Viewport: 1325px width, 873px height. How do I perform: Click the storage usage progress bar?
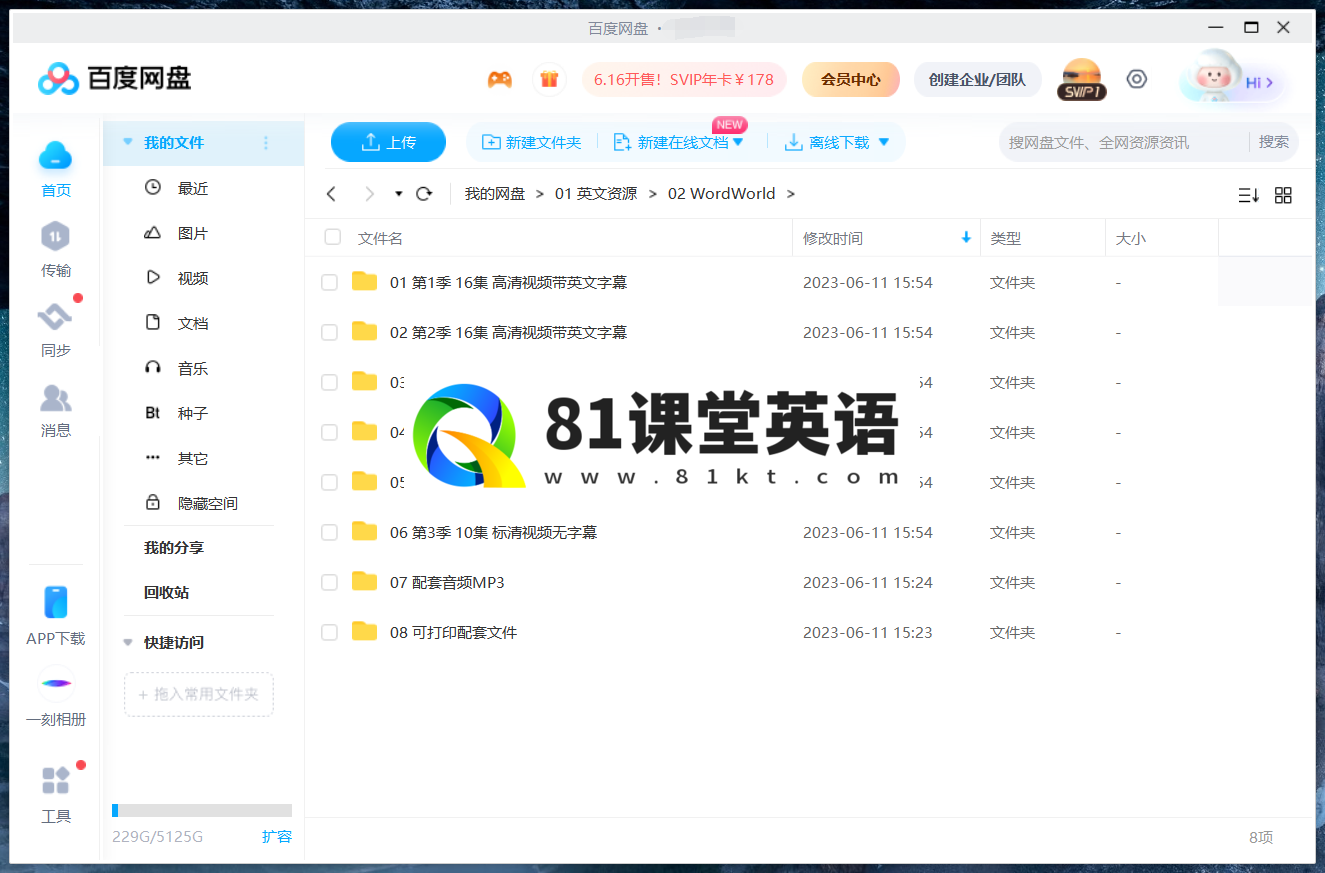(x=202, y=811)
